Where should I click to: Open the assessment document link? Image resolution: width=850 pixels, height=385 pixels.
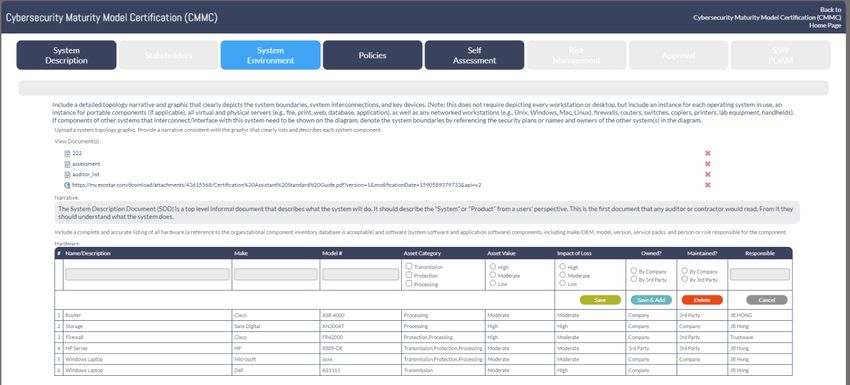[86, 164]
